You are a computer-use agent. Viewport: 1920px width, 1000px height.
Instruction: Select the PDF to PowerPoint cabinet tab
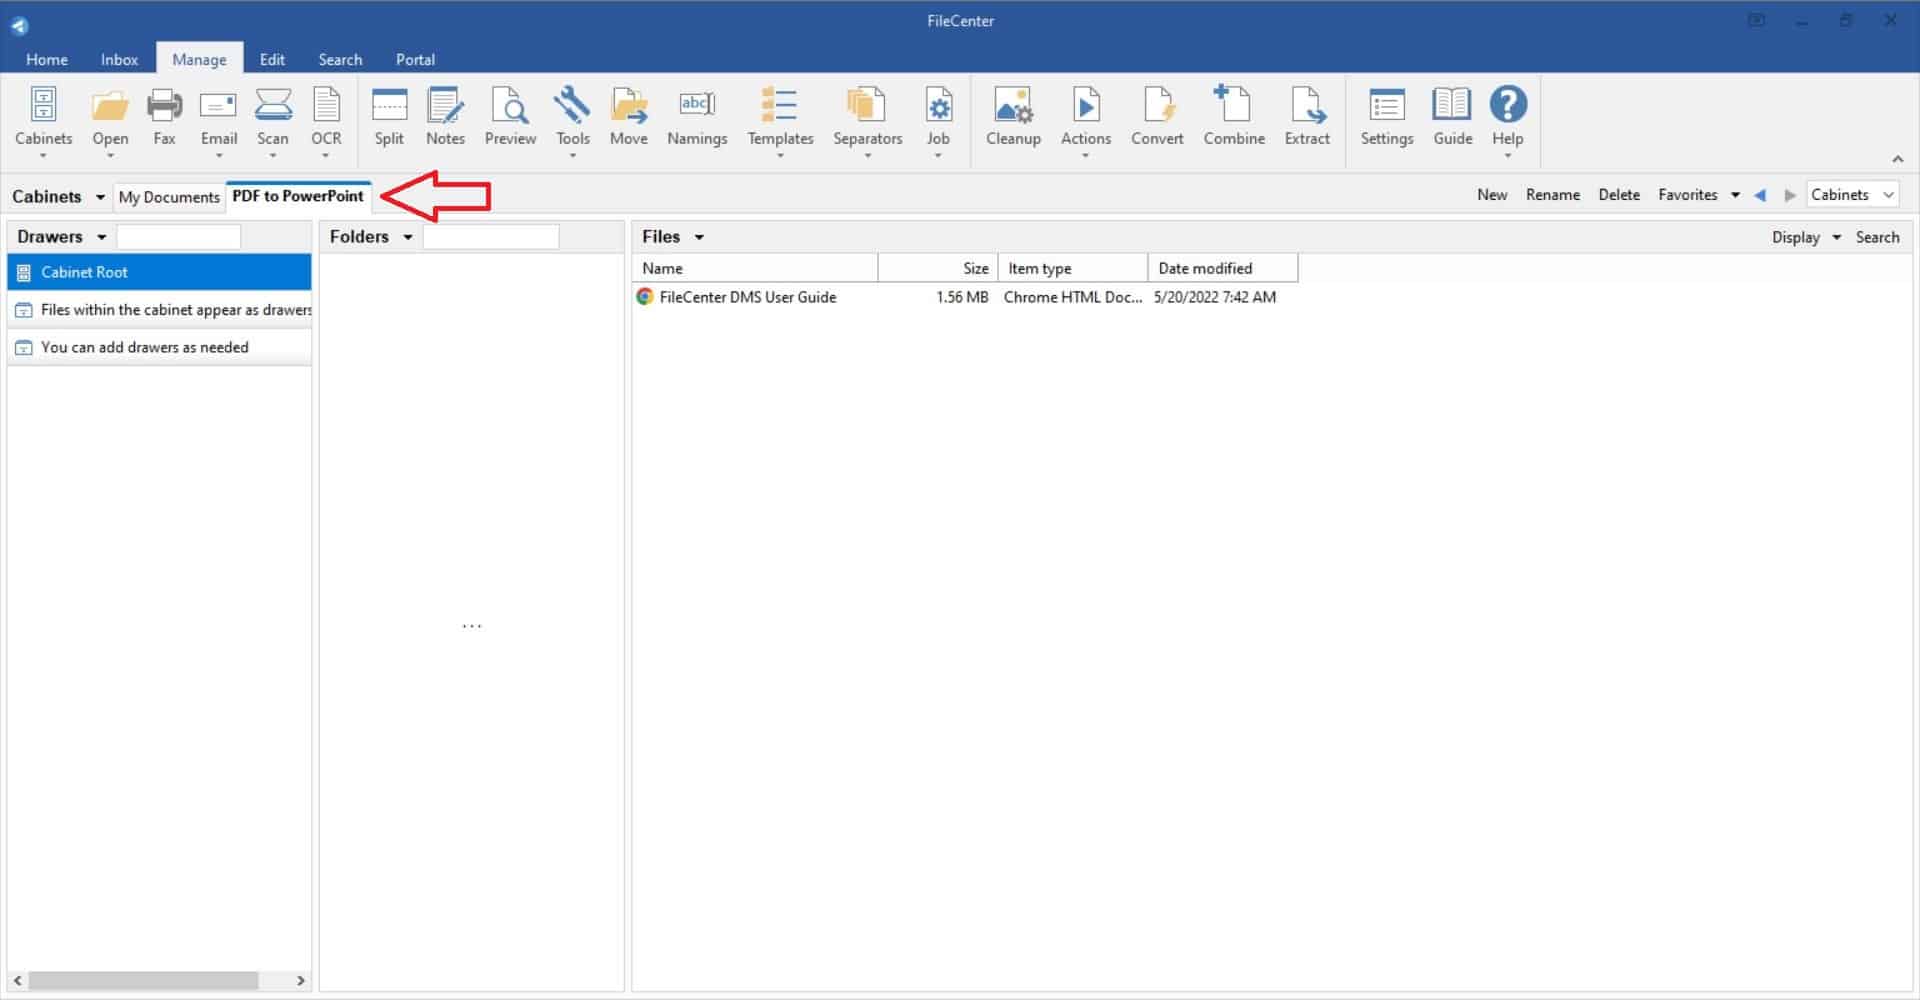298,196
